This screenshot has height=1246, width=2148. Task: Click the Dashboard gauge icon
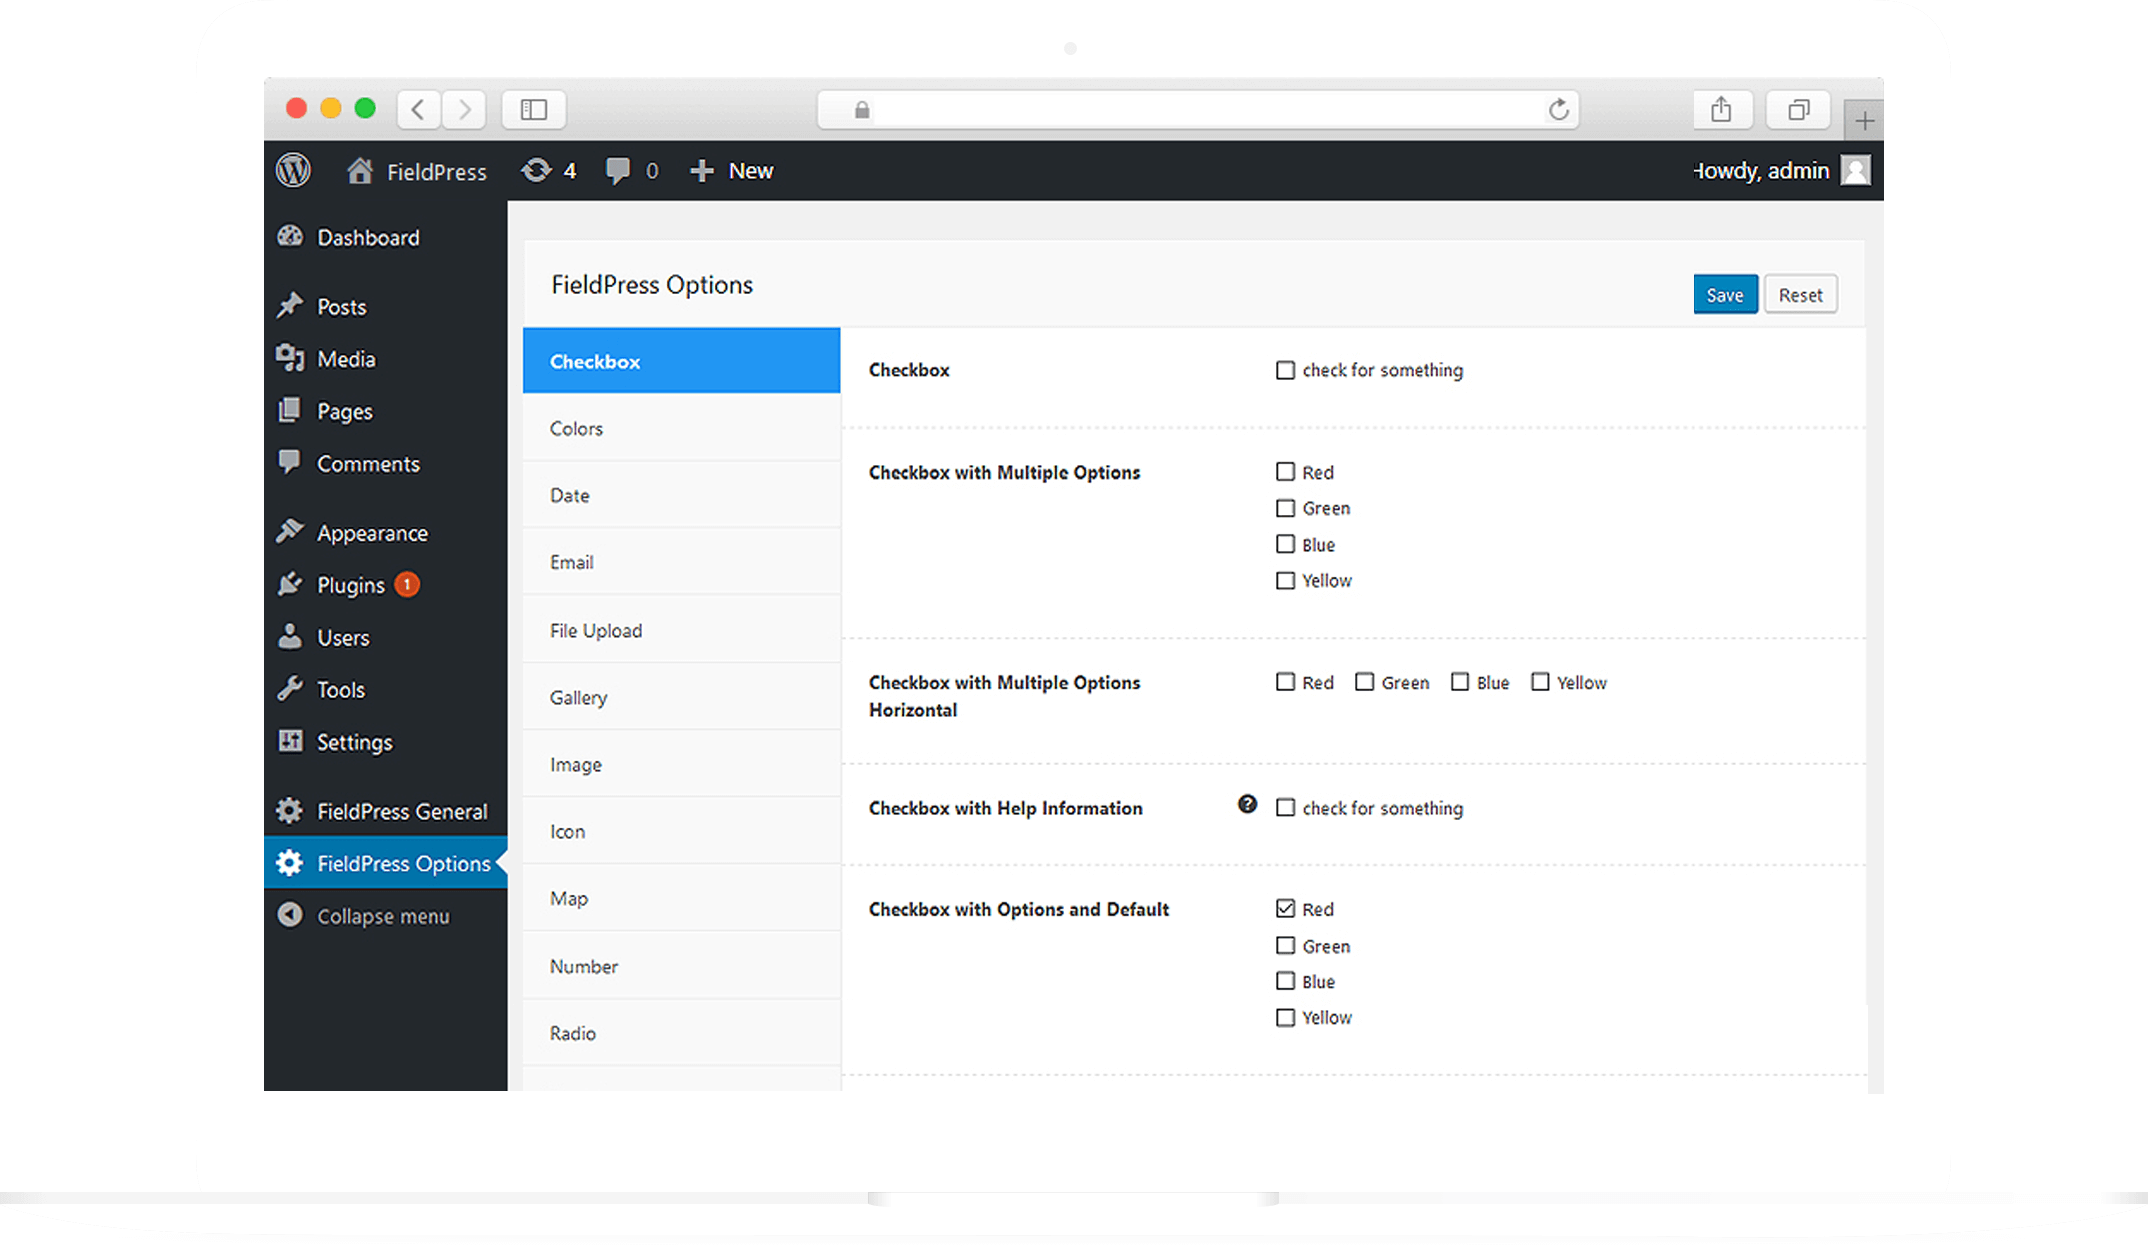click(x=290, y=237)
